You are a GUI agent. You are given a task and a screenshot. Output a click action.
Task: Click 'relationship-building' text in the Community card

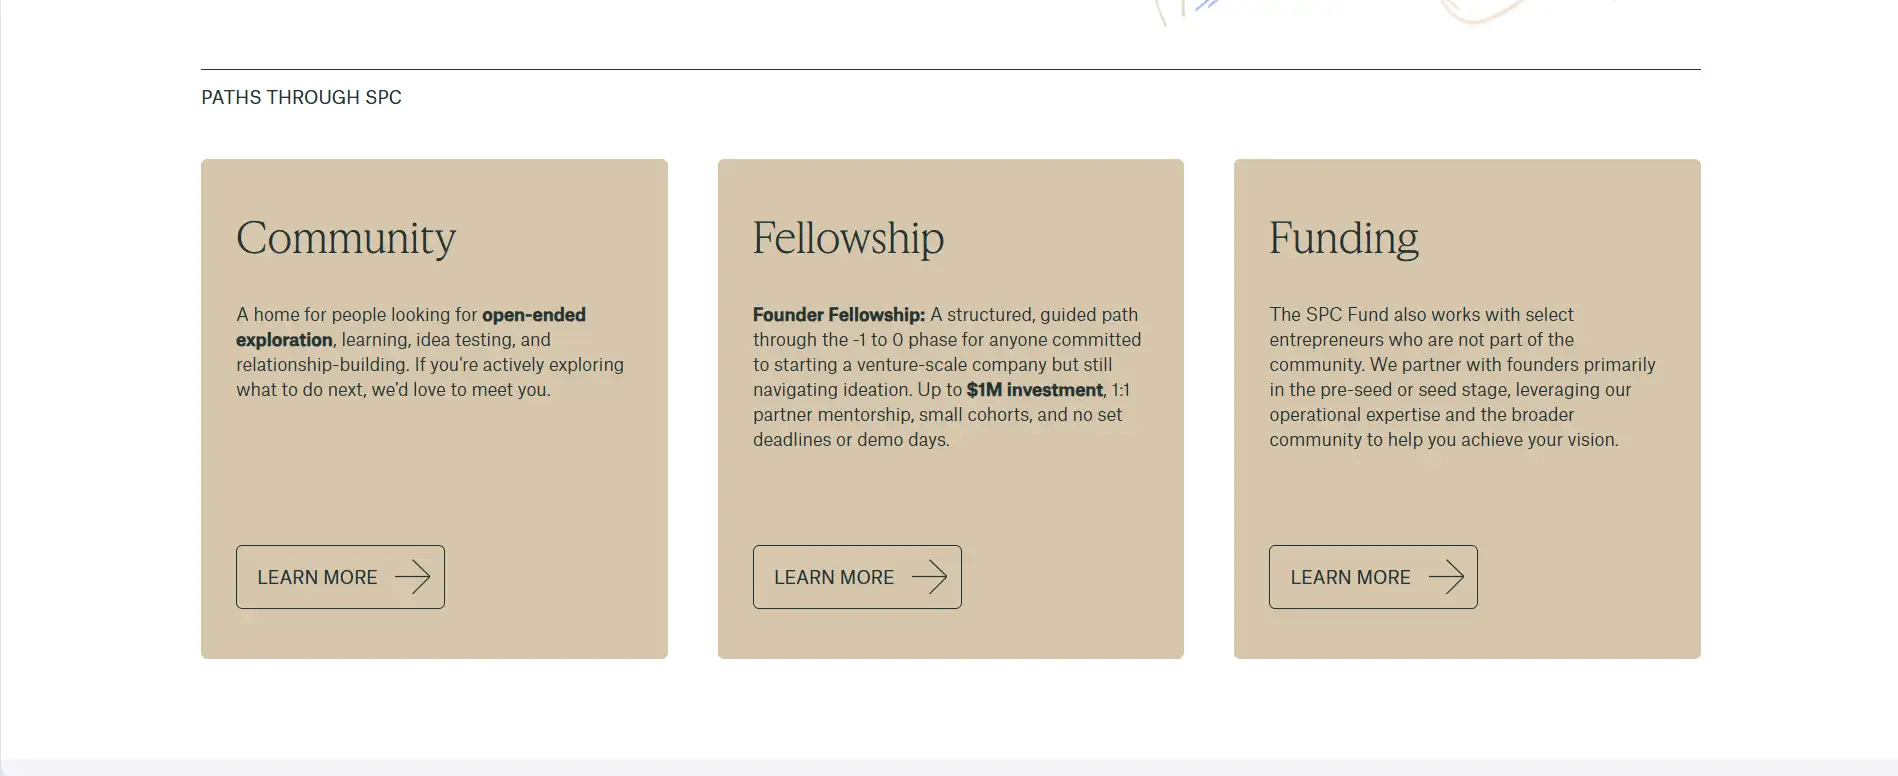322,365
